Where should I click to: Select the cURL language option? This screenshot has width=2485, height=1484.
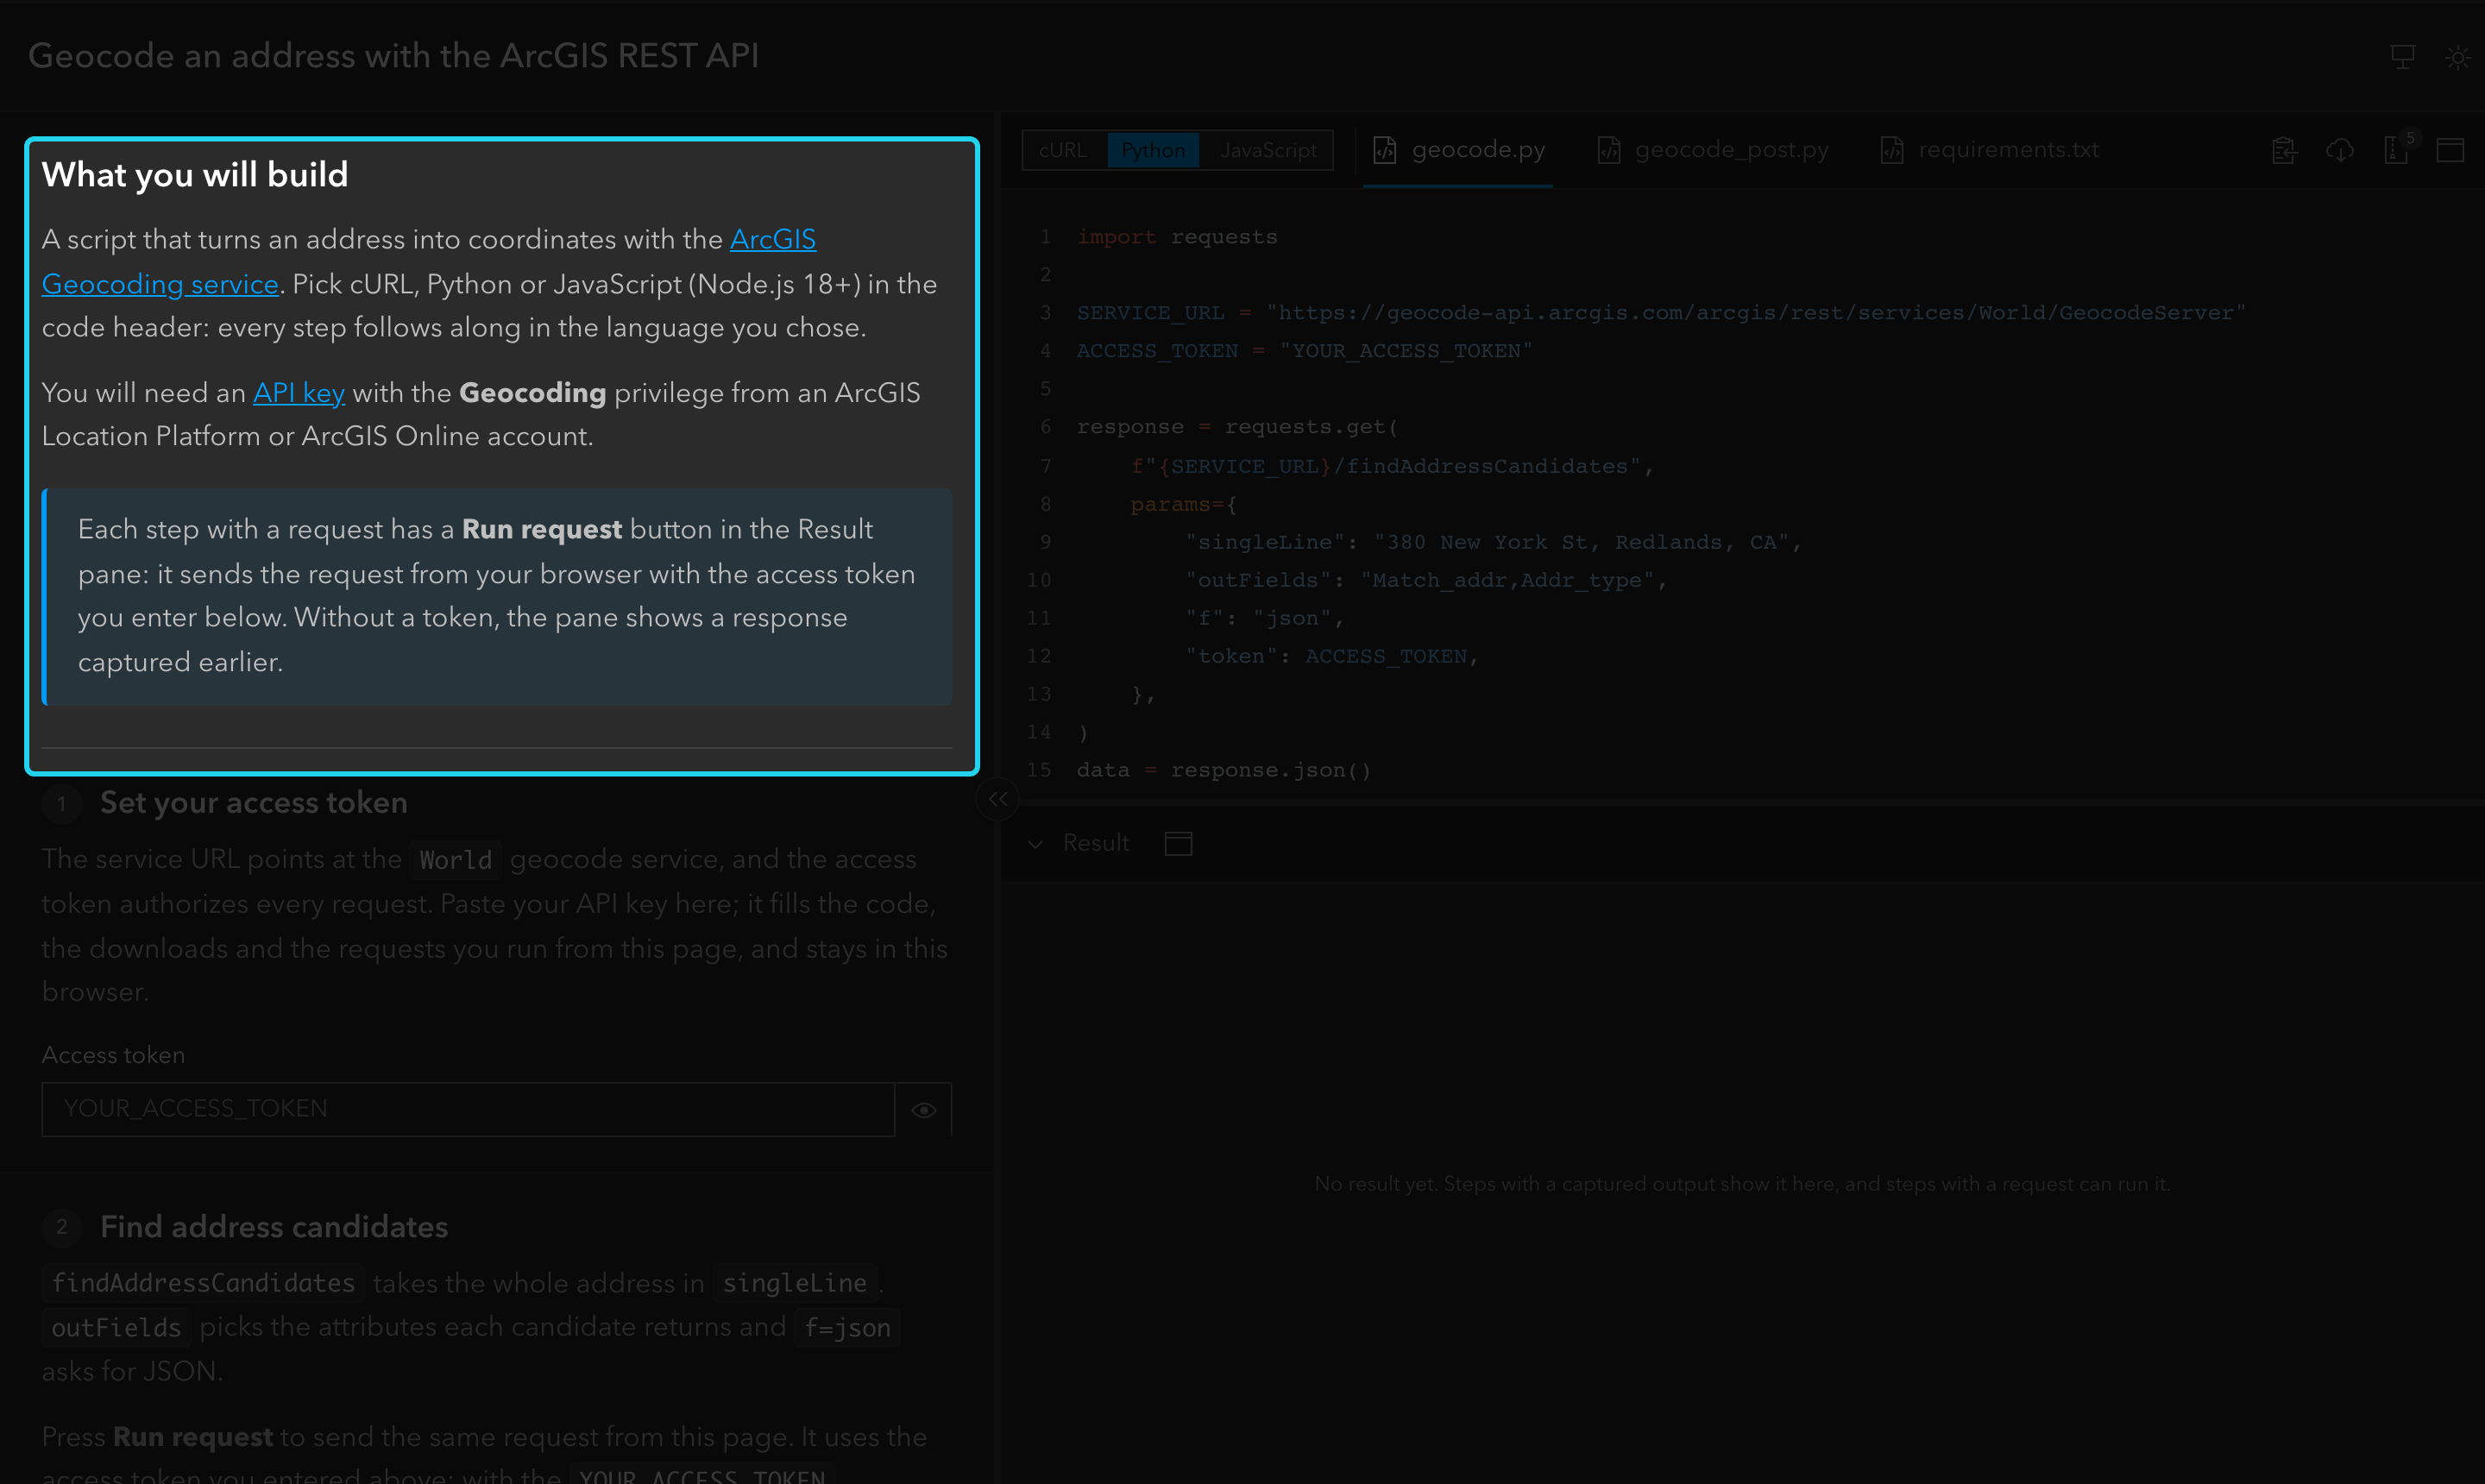[x=1062, y=150]
